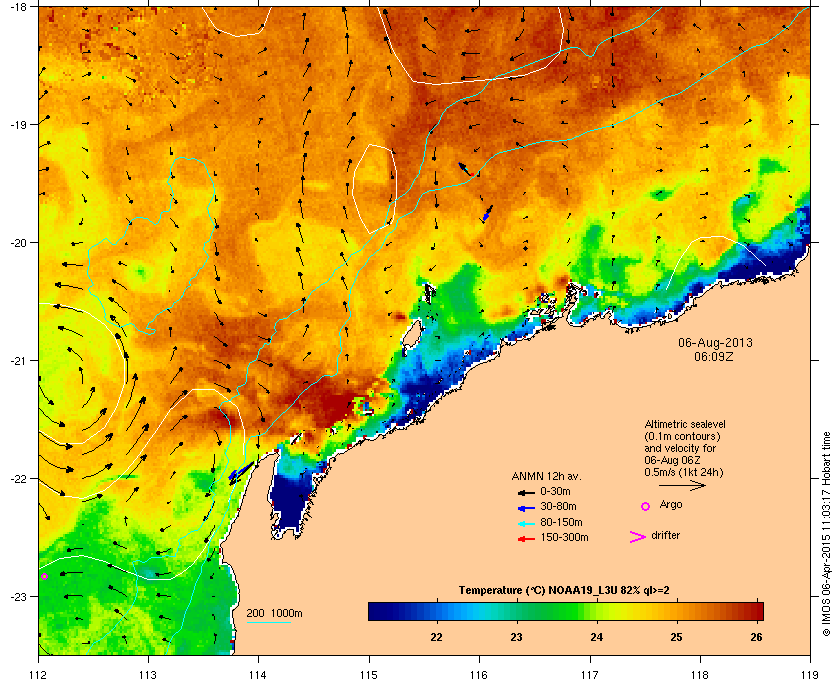Click the colorbar tick label 22
This screenshot has width=840, height=680.
(x=437, y=637)
